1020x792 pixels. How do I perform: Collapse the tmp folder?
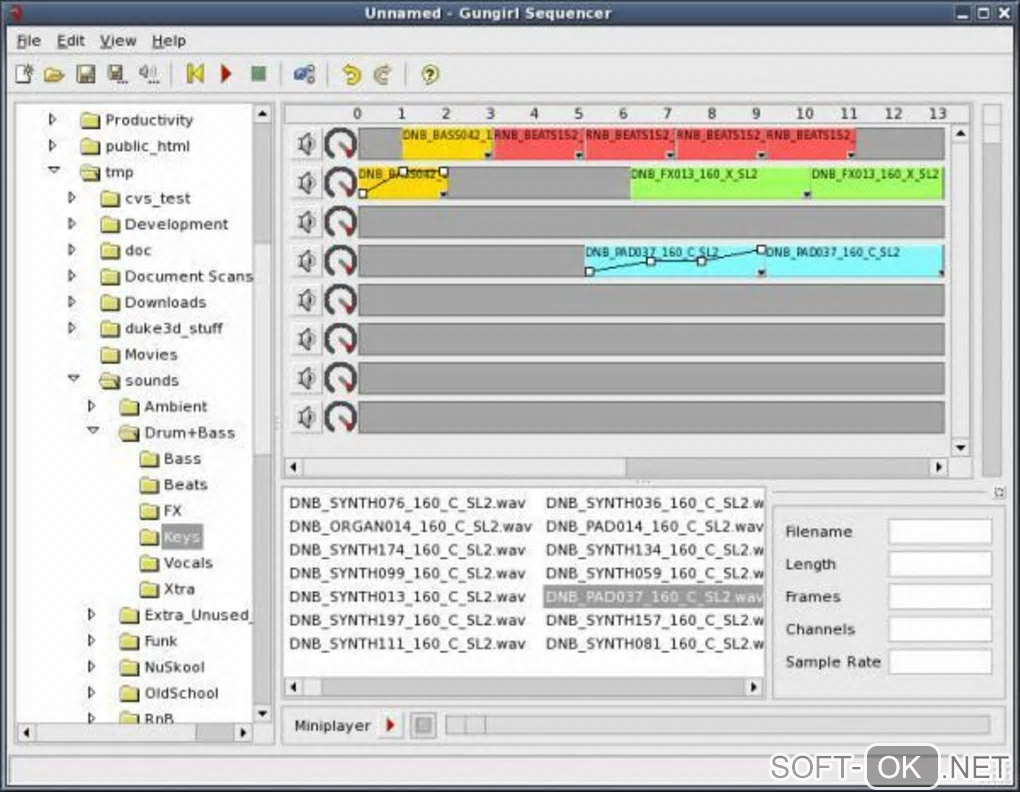point(53,171)
